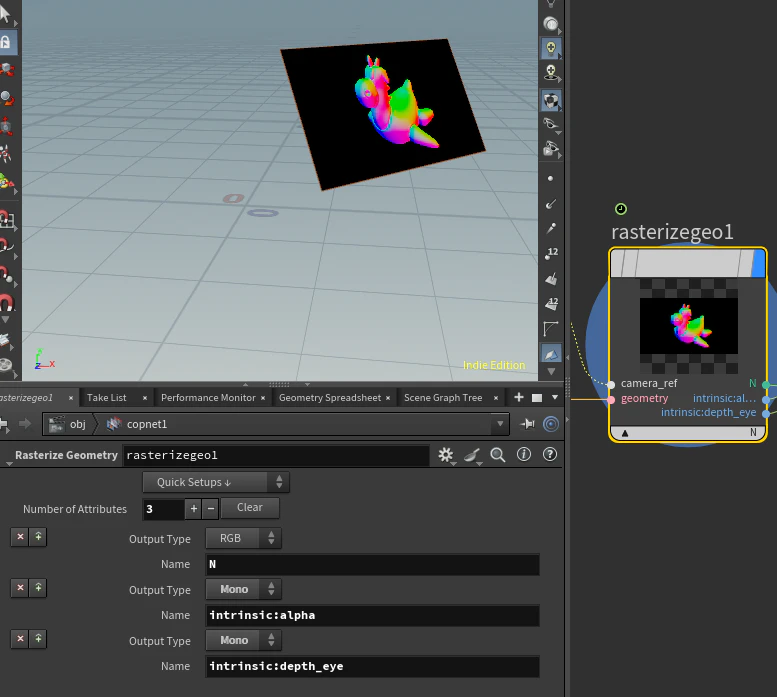Expand more display options down arrow

[551, 371]
